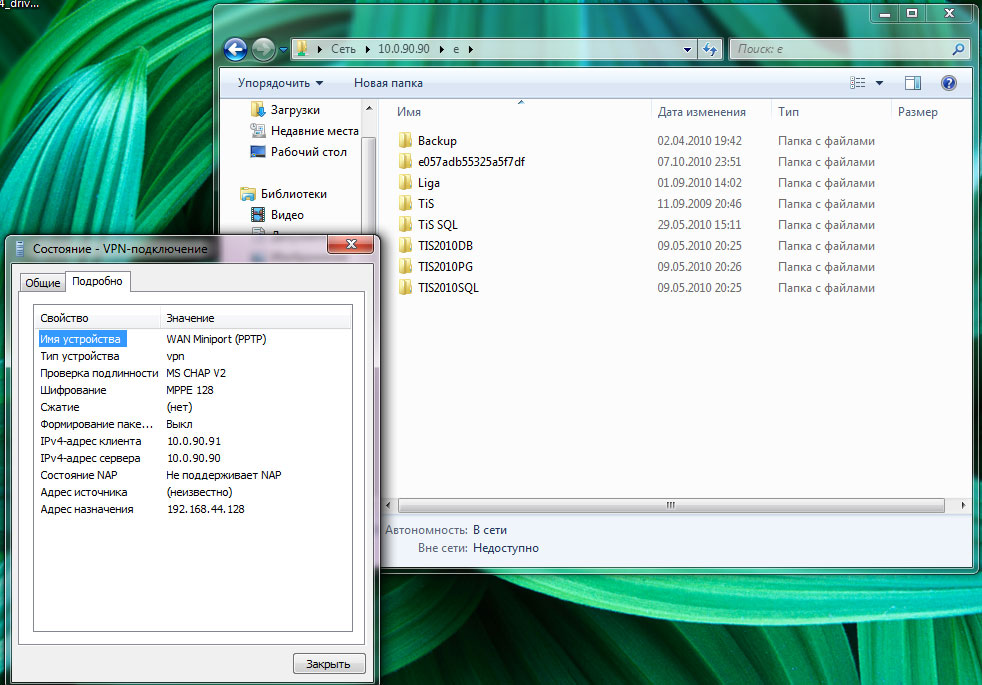Select Рабочий стол in navigation pane

[308, 152]
